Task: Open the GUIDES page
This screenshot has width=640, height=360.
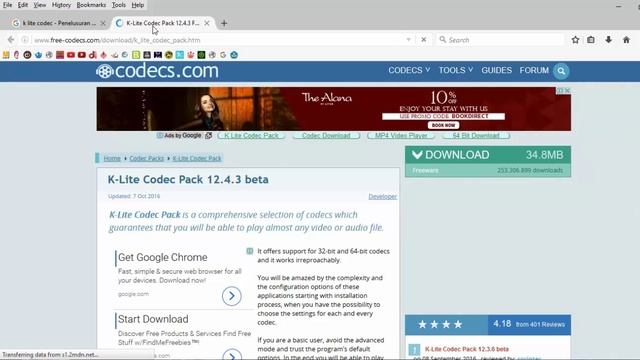Action: click(x=496, y=70)
